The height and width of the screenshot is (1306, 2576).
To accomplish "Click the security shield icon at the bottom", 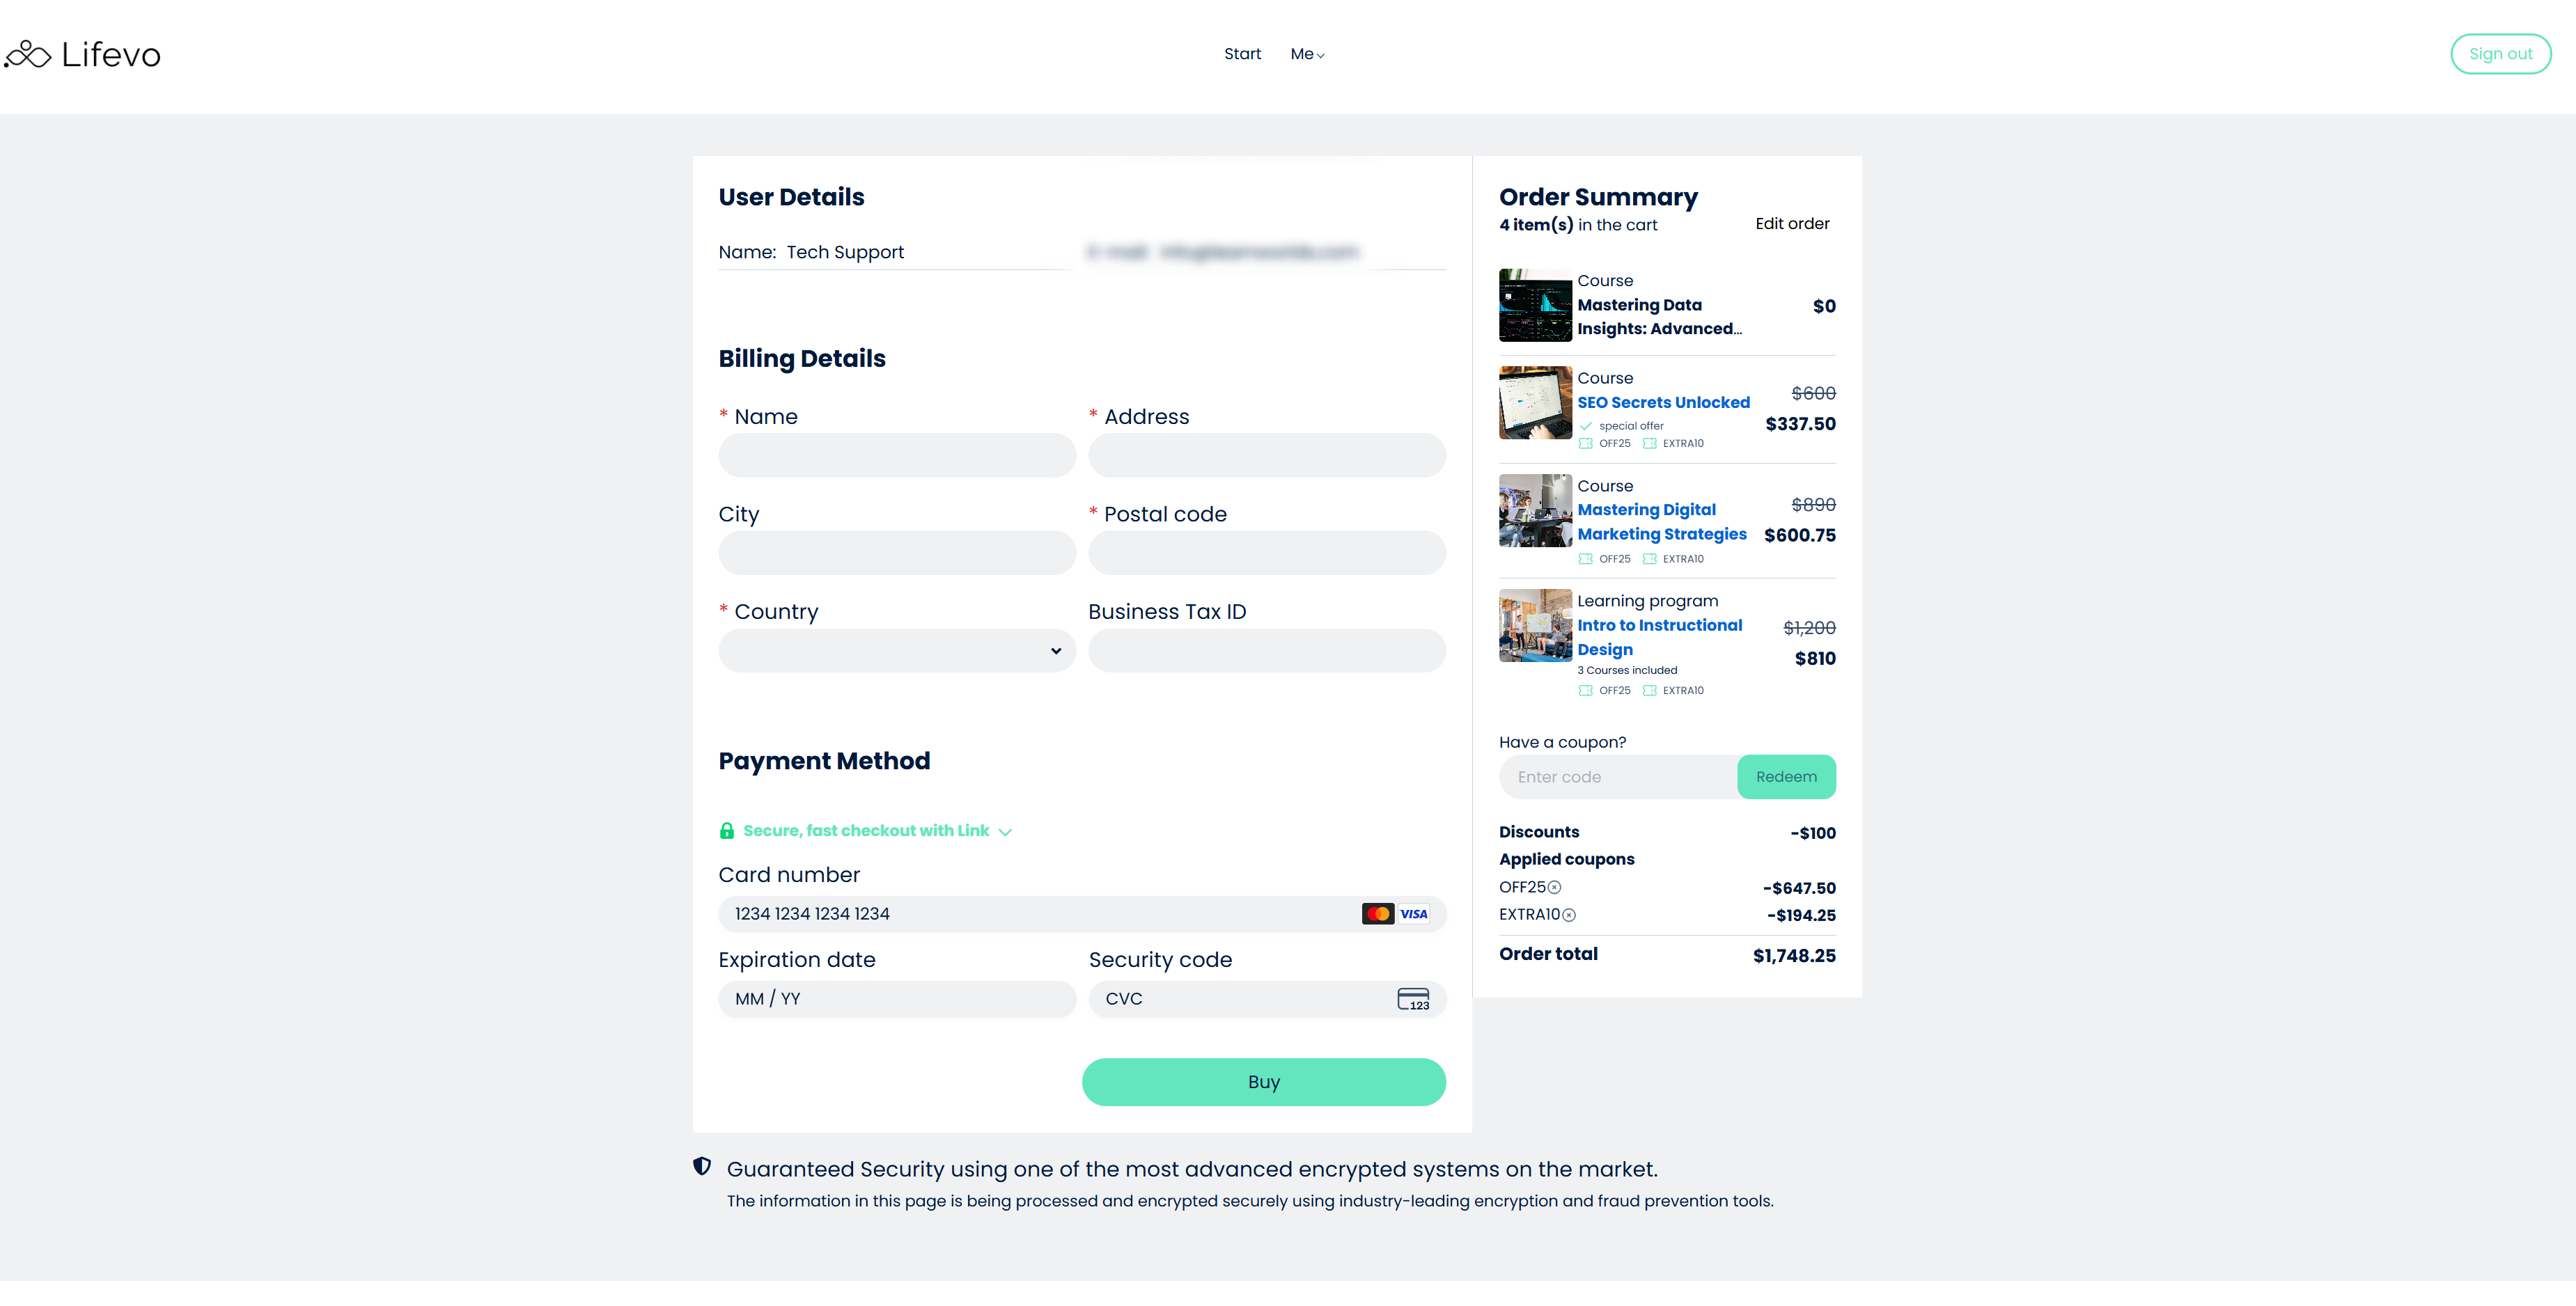I will click(x=702, y=1166).
